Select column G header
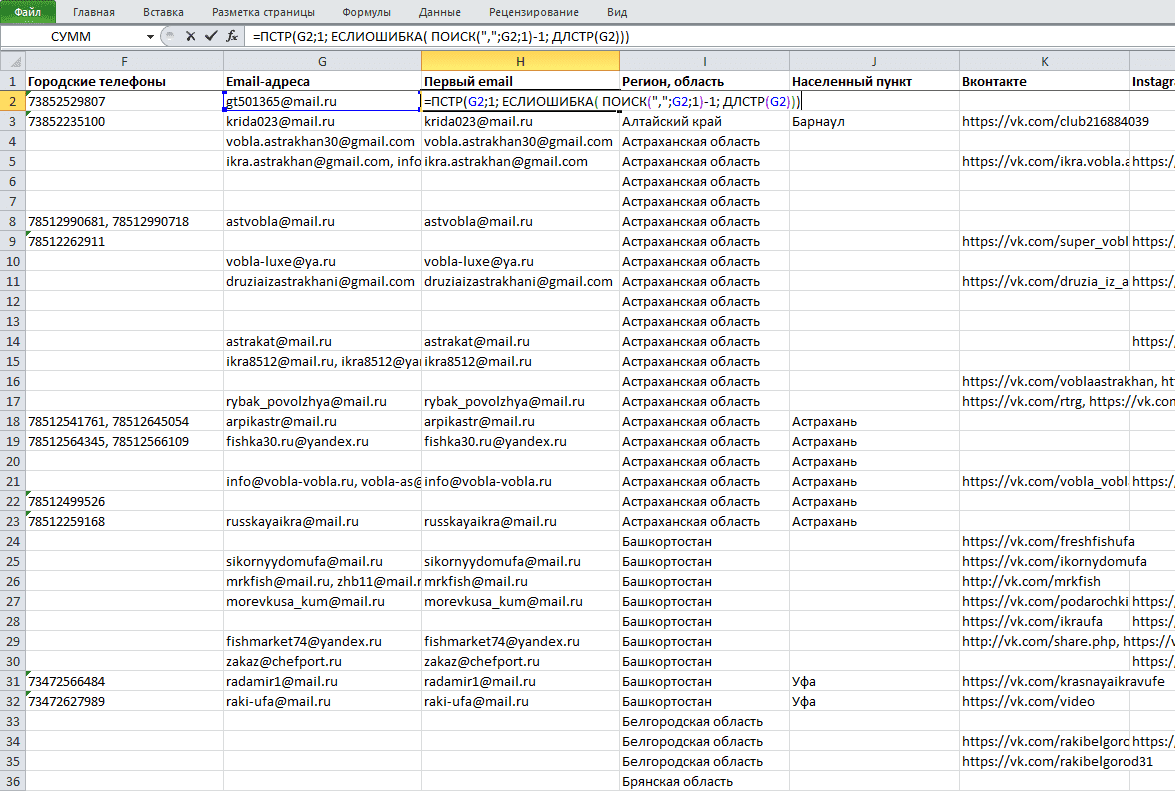This screenshot has height=791, width=1175. pos(322,61)
